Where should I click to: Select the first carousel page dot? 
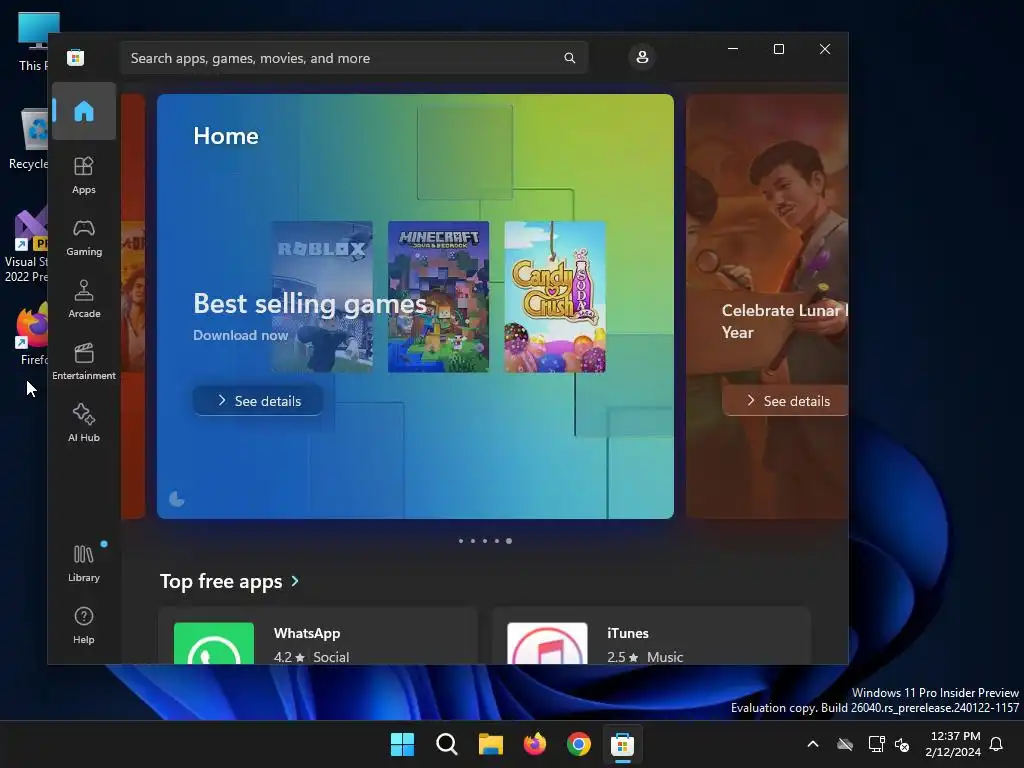pos(461,541)
